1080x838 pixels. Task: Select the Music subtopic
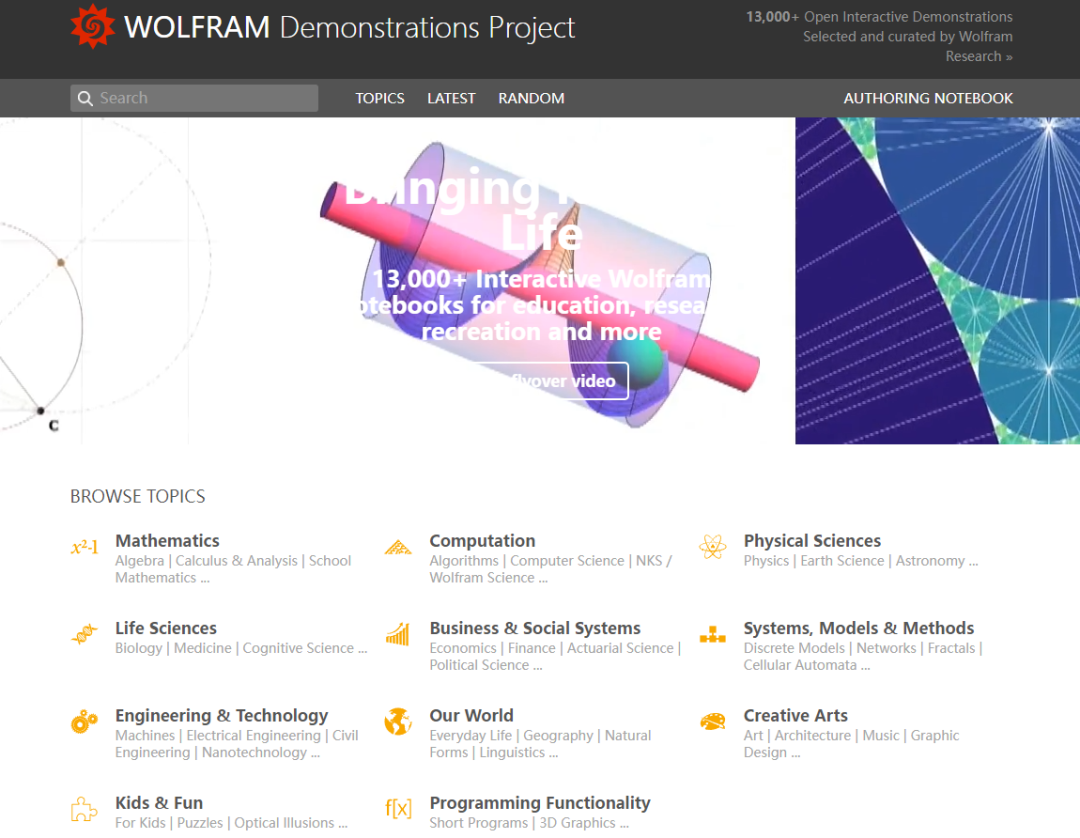[x=881, y=735]
